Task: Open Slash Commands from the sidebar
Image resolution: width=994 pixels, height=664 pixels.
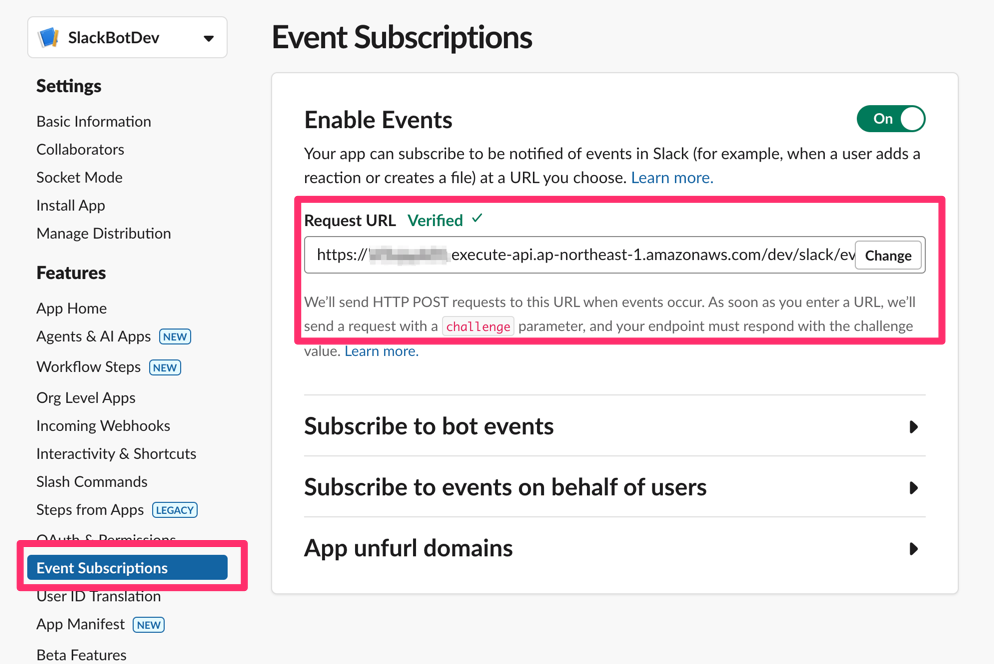Action: (91, 481)
